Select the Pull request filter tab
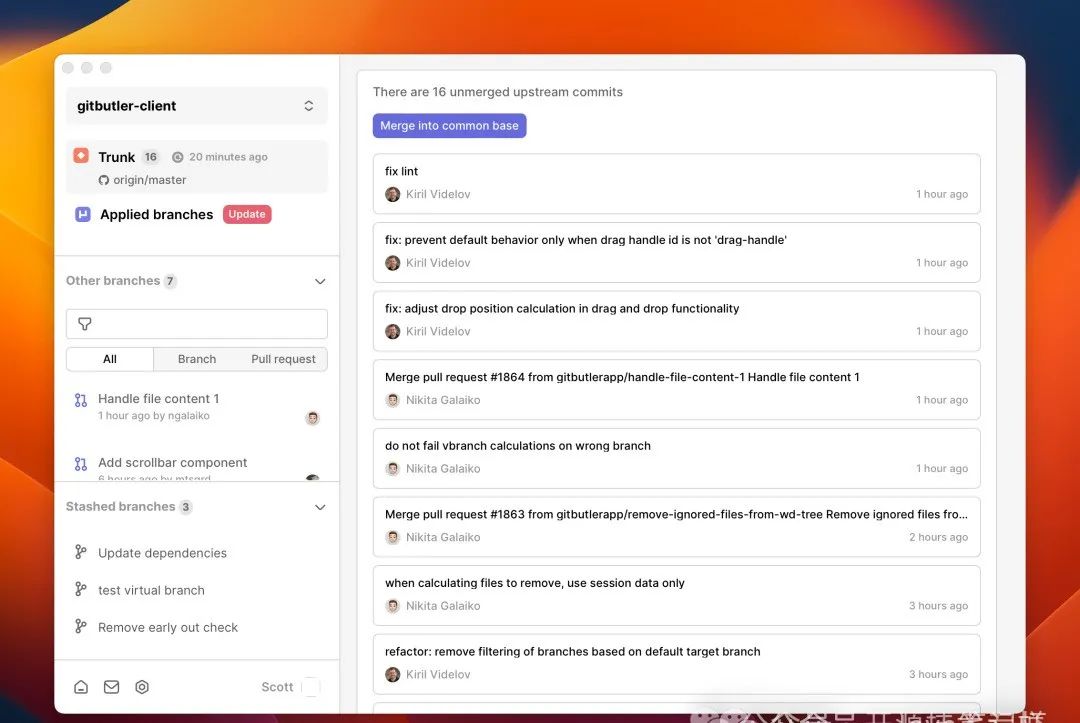This screenshot has width=1080, height=723. (283, 359)
